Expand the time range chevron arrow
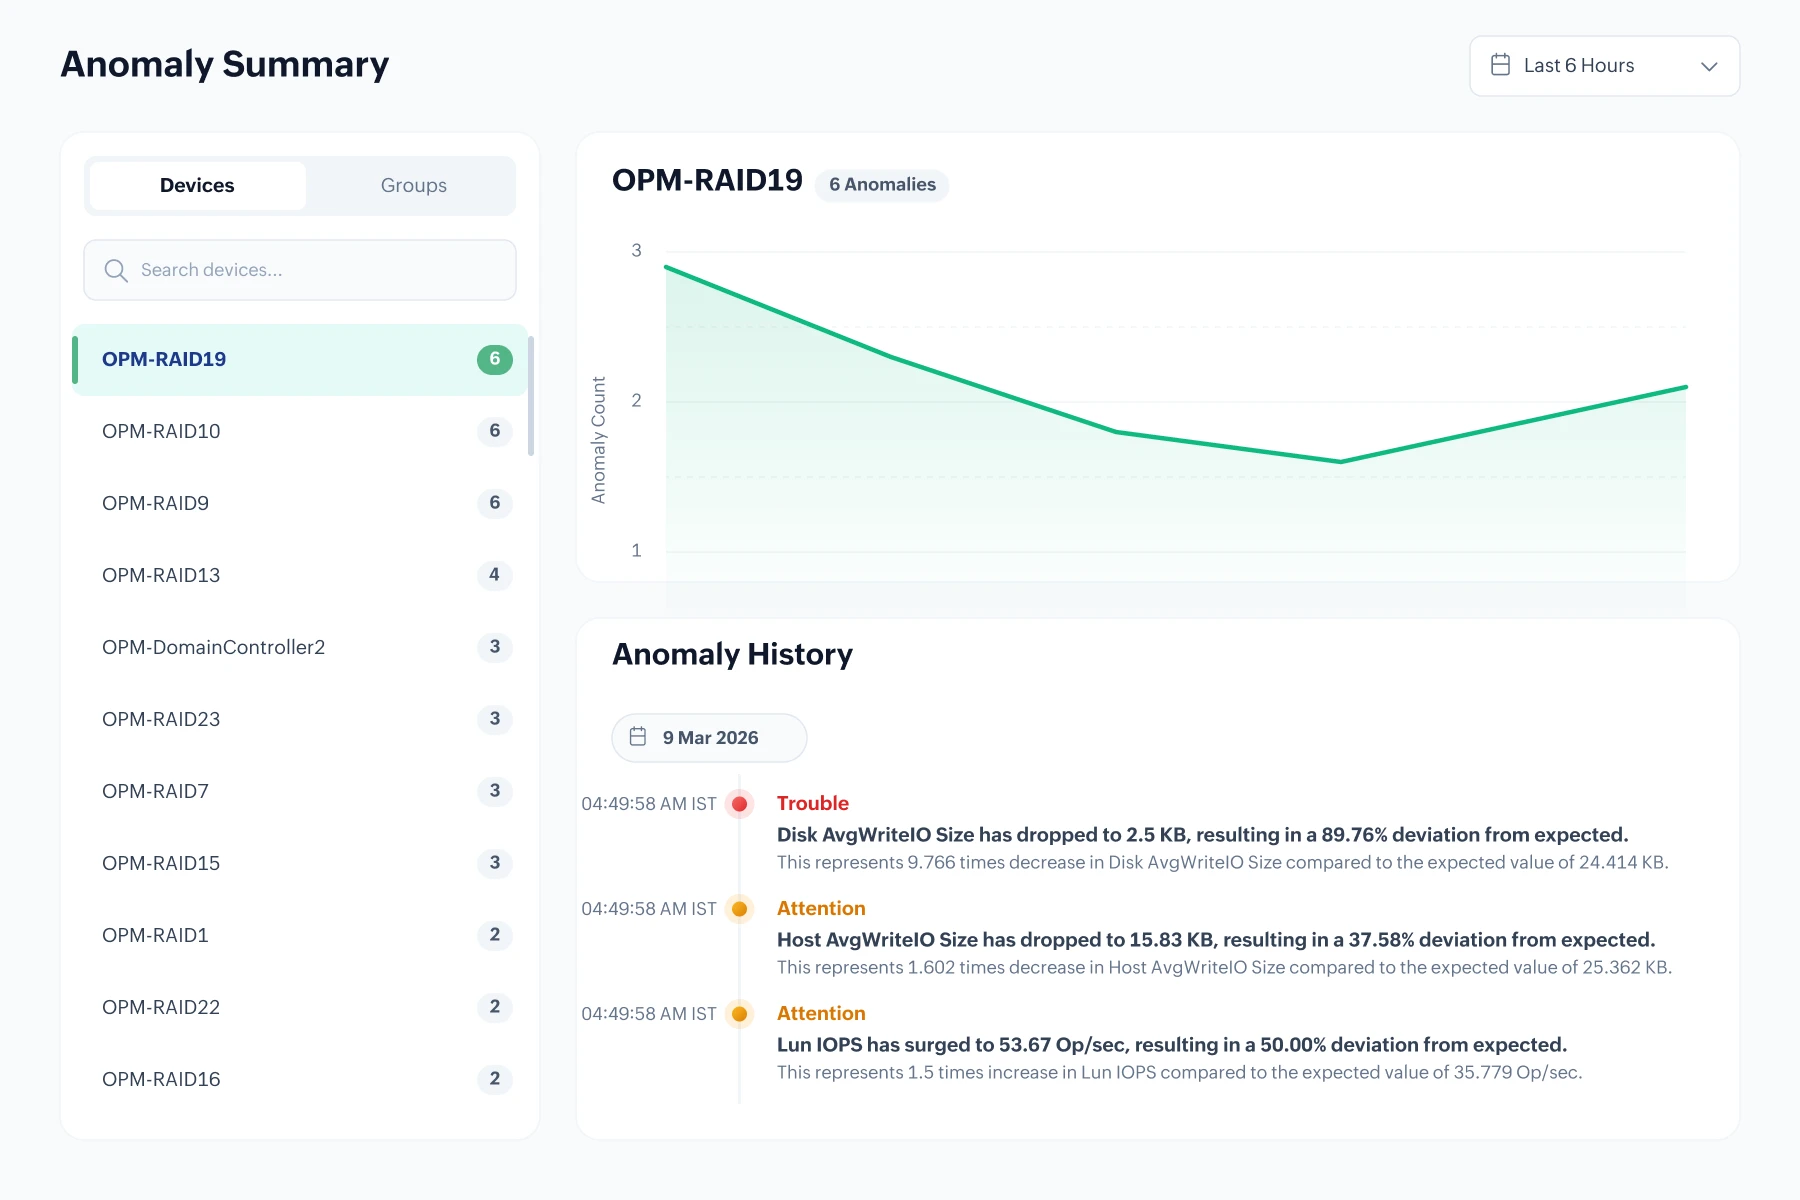 pyautogui.click(x=1709, y=66)
